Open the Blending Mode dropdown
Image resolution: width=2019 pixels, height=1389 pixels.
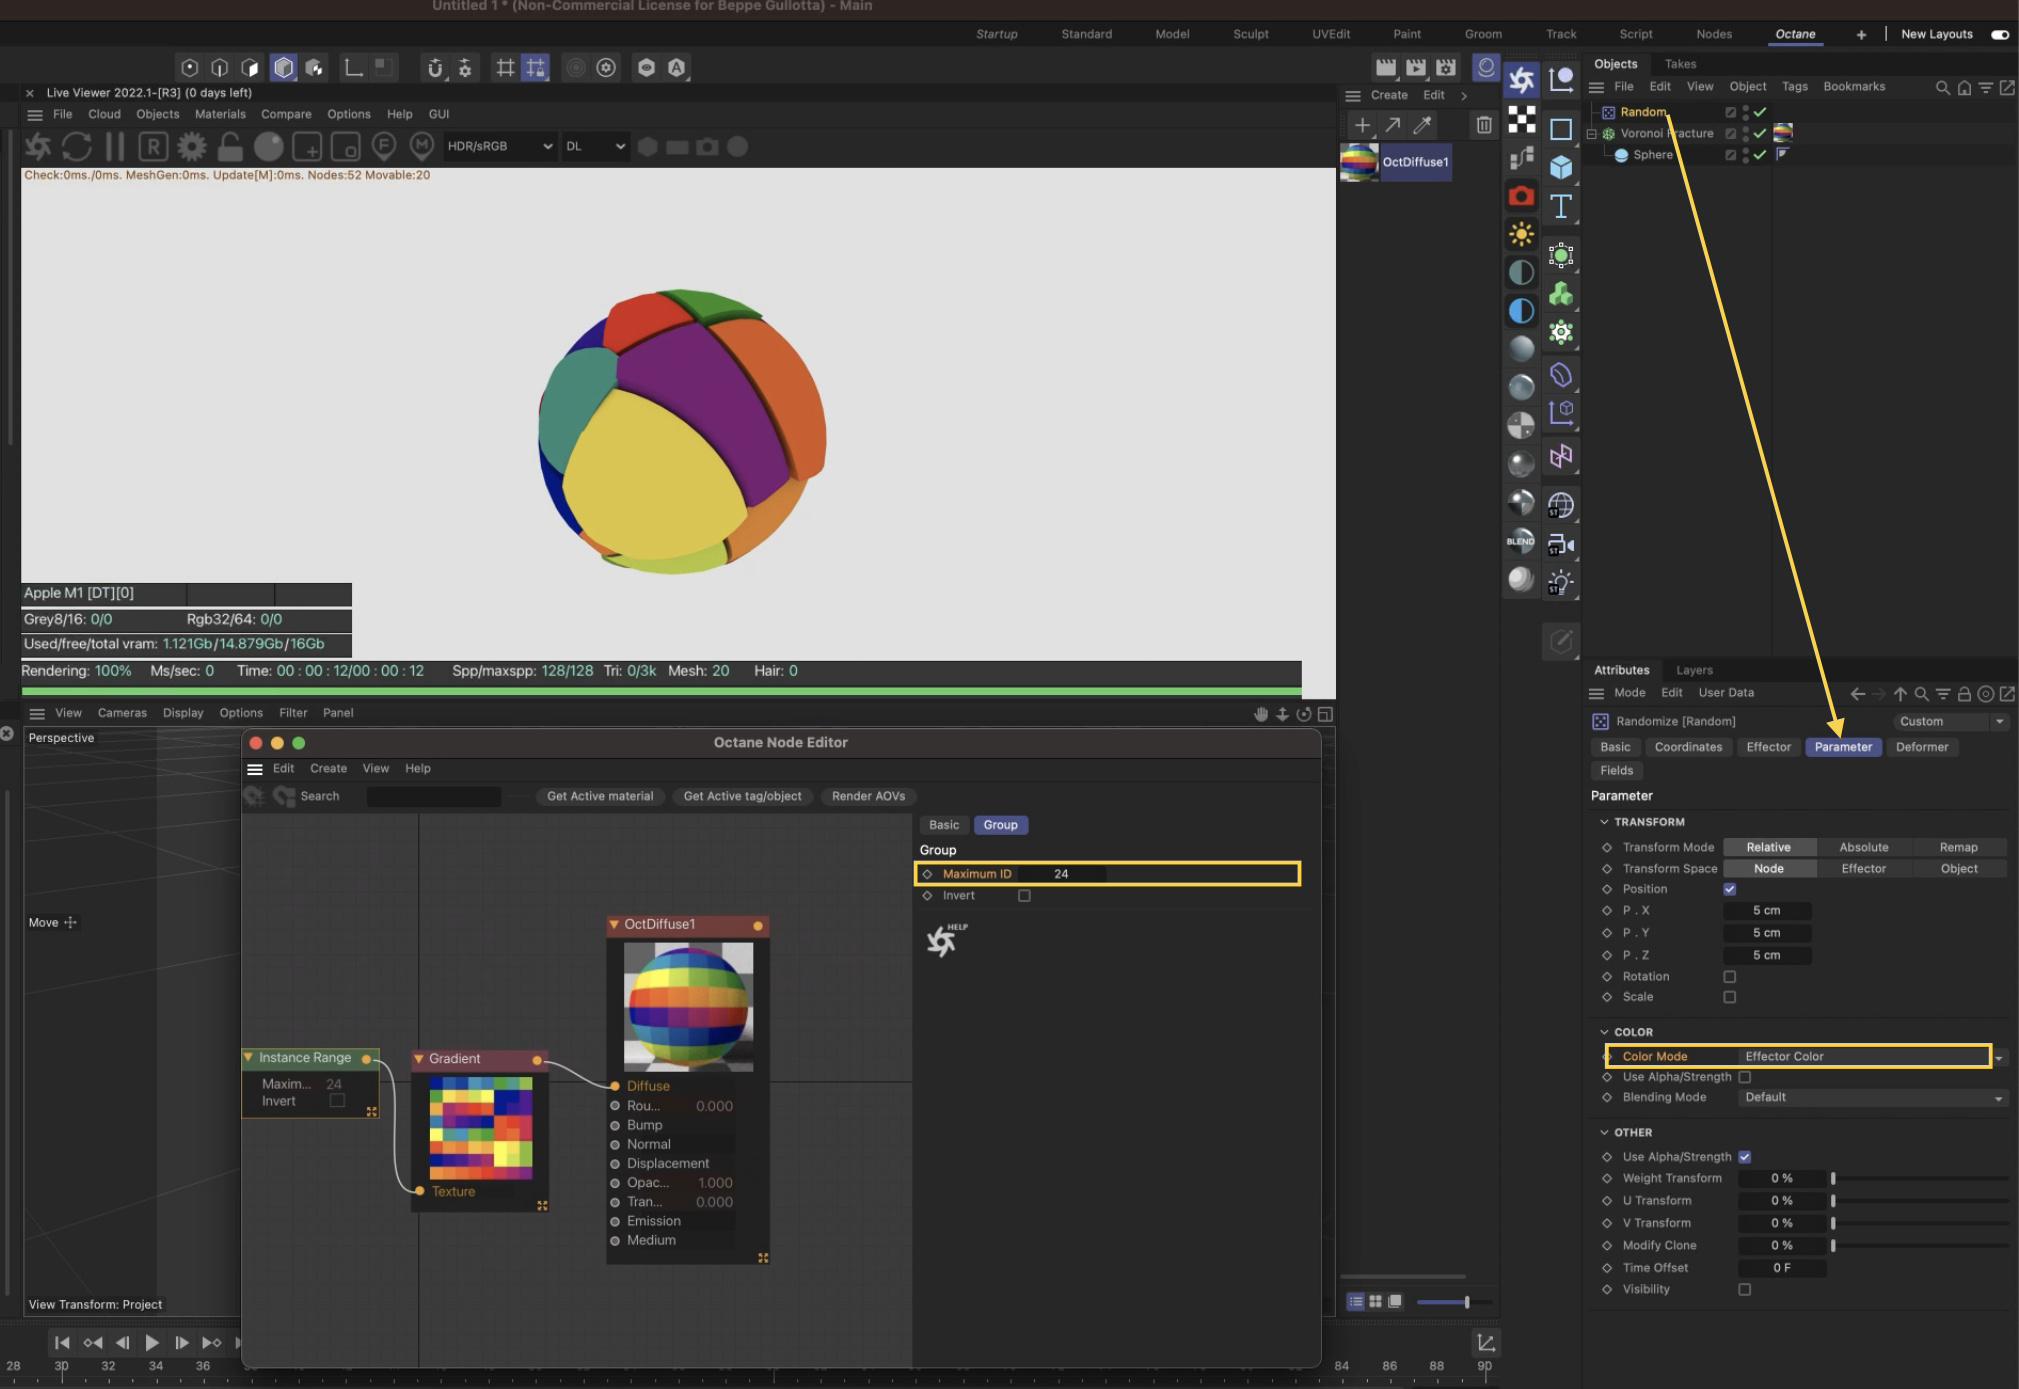[x=1871, y=1098]
